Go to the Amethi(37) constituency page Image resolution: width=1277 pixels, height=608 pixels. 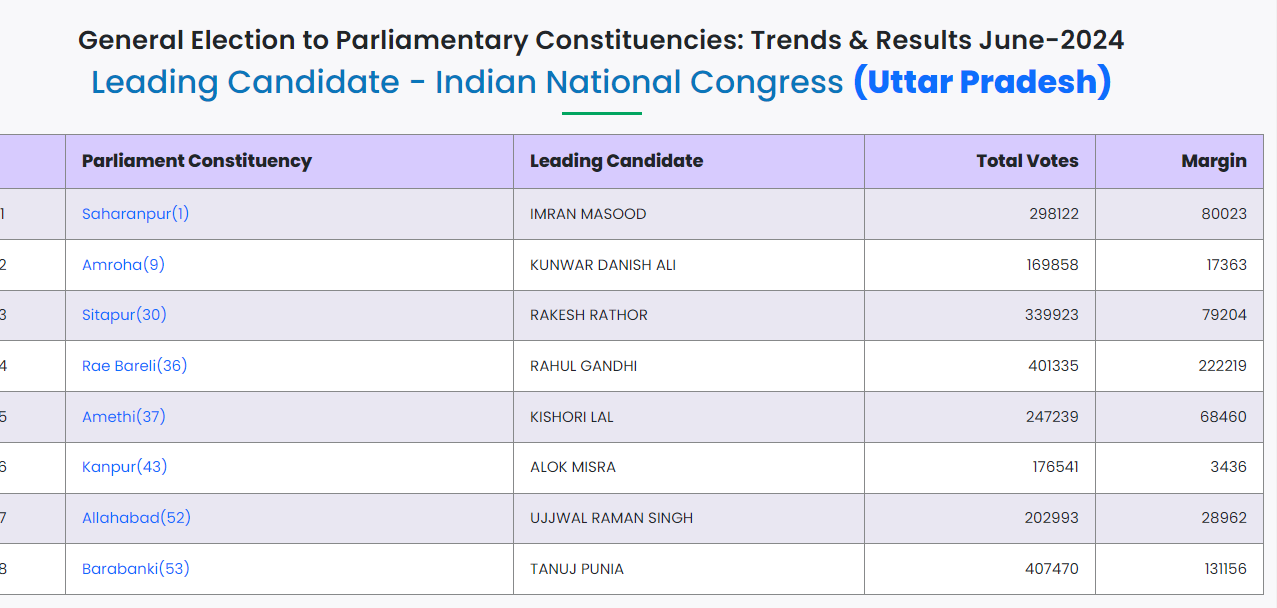pyautogui.click(x=124, y=417)
